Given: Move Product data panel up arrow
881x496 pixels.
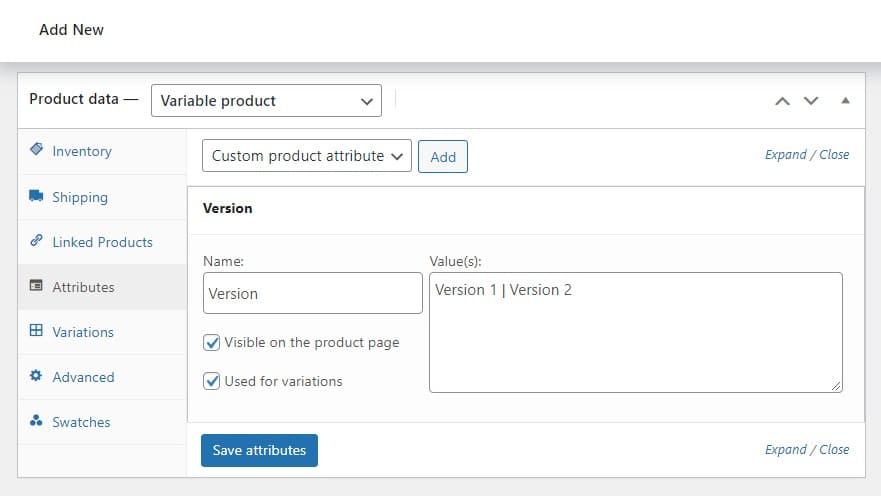Looking at the screenshot, I should (x=783, y=101).
